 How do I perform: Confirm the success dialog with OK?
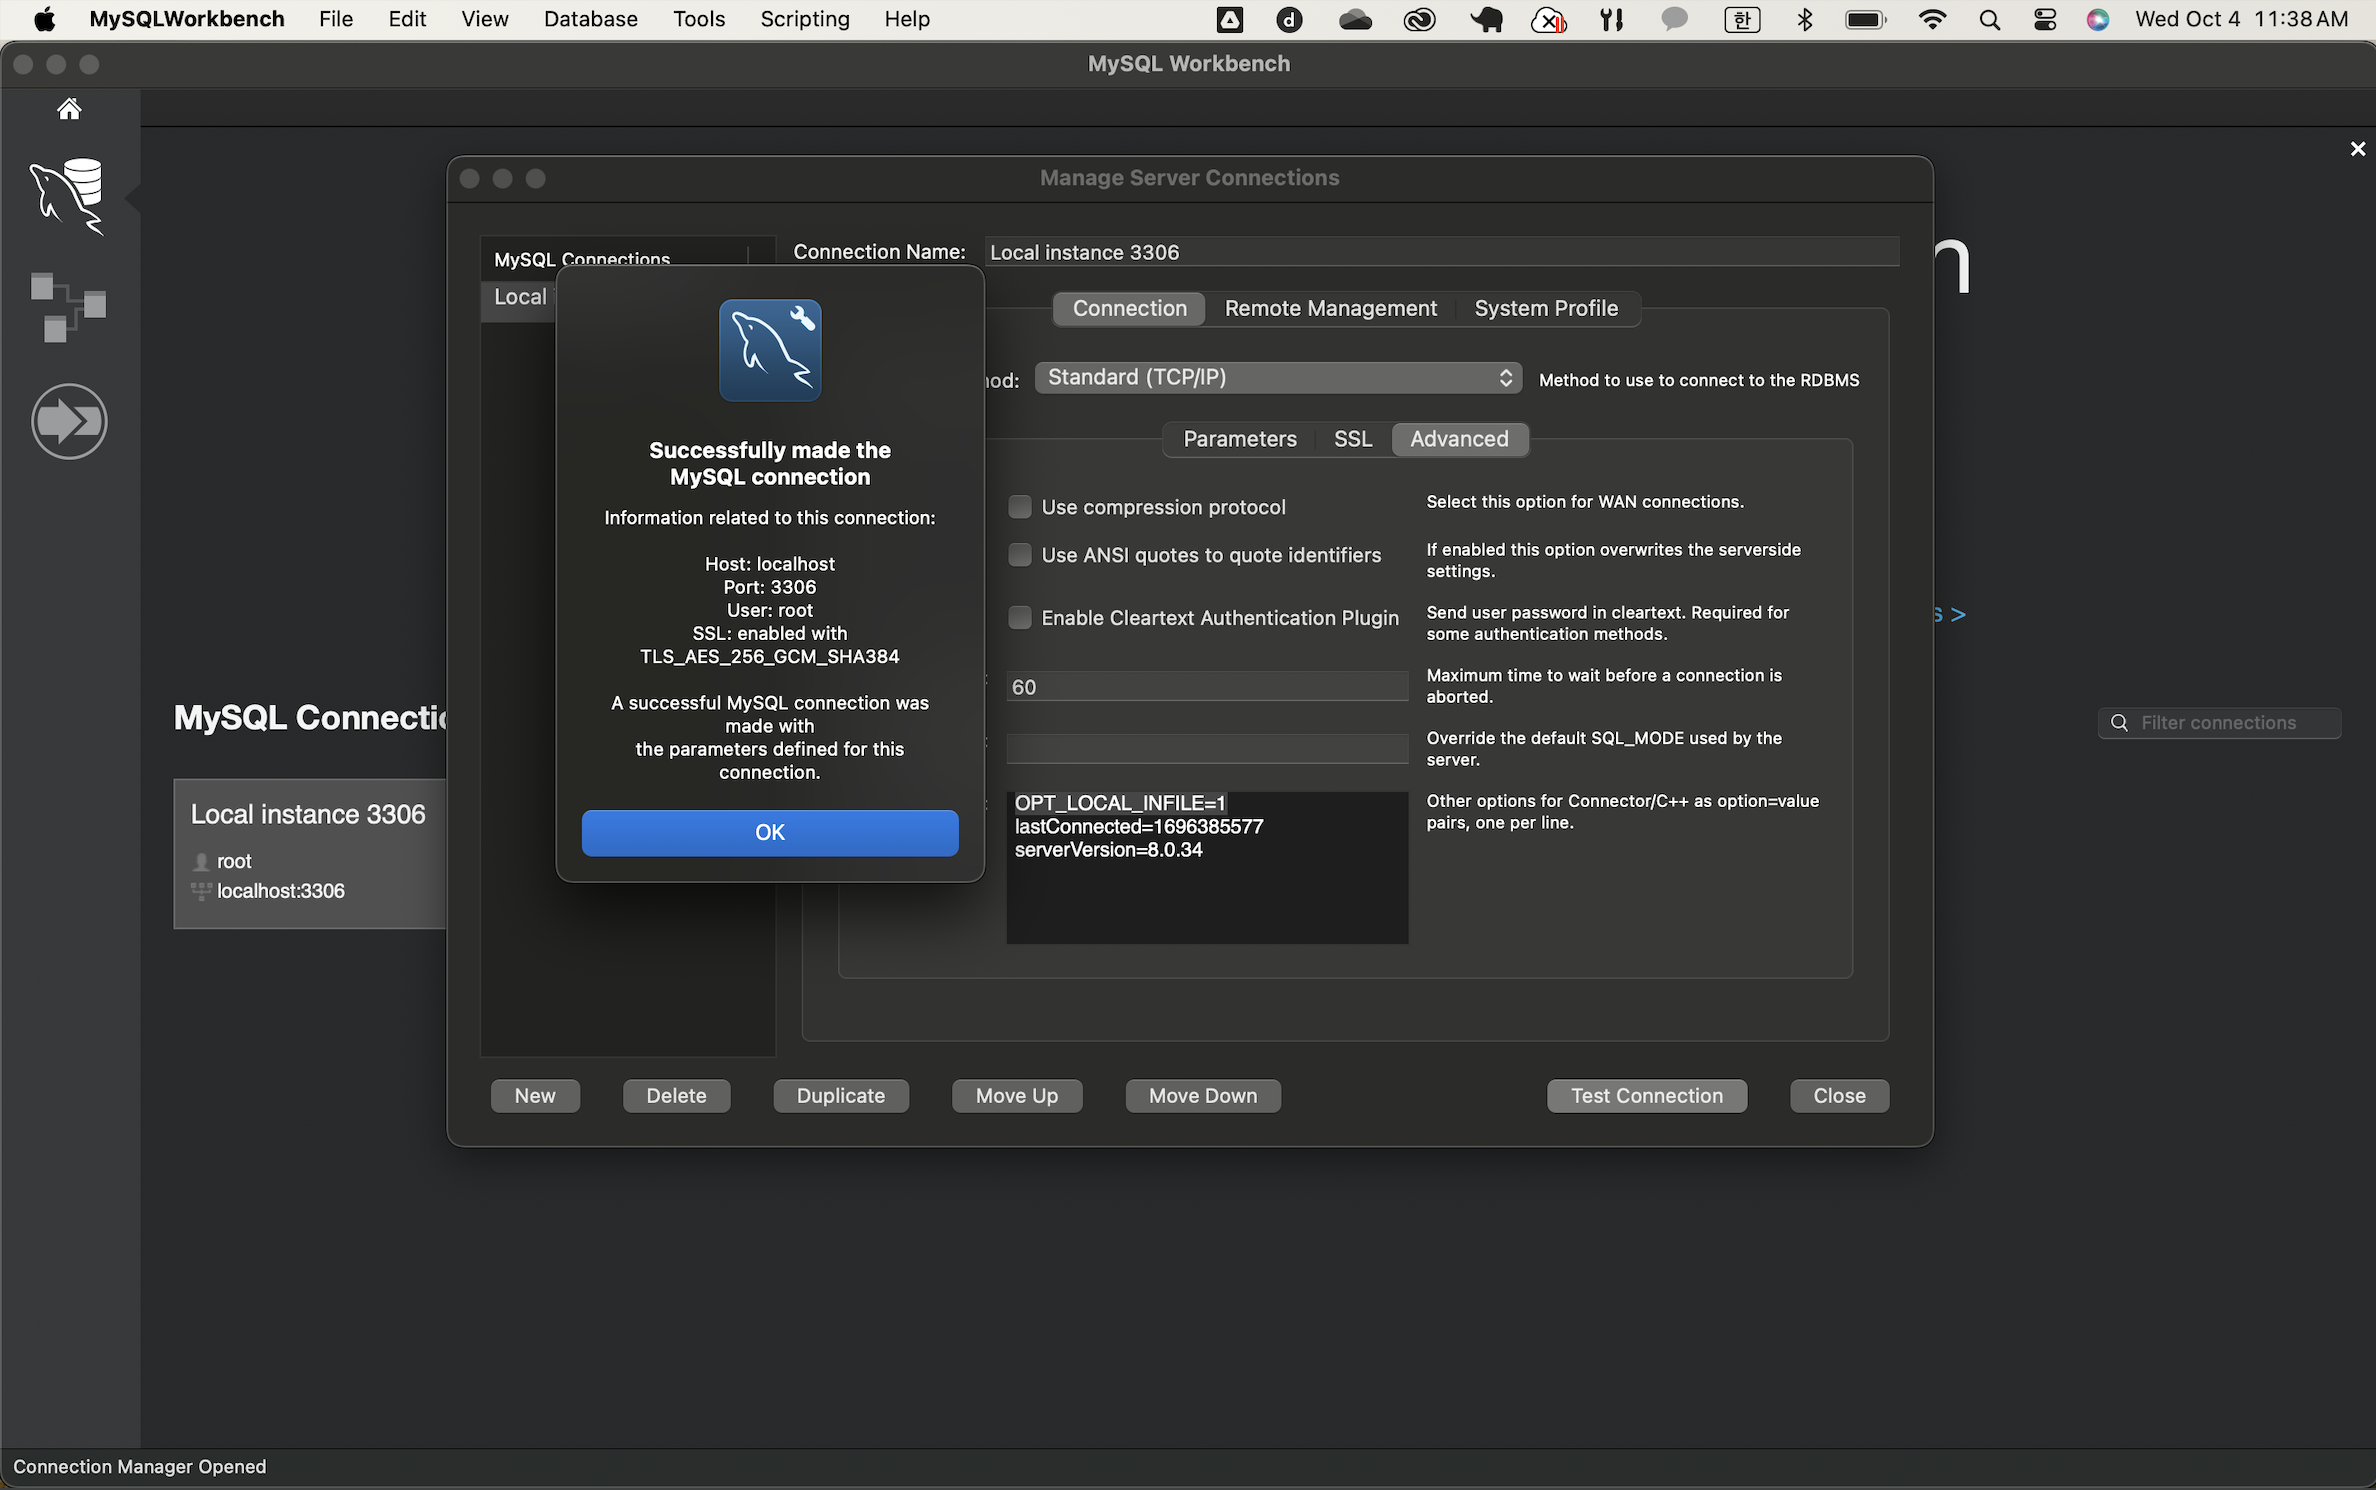pos(770,833)
